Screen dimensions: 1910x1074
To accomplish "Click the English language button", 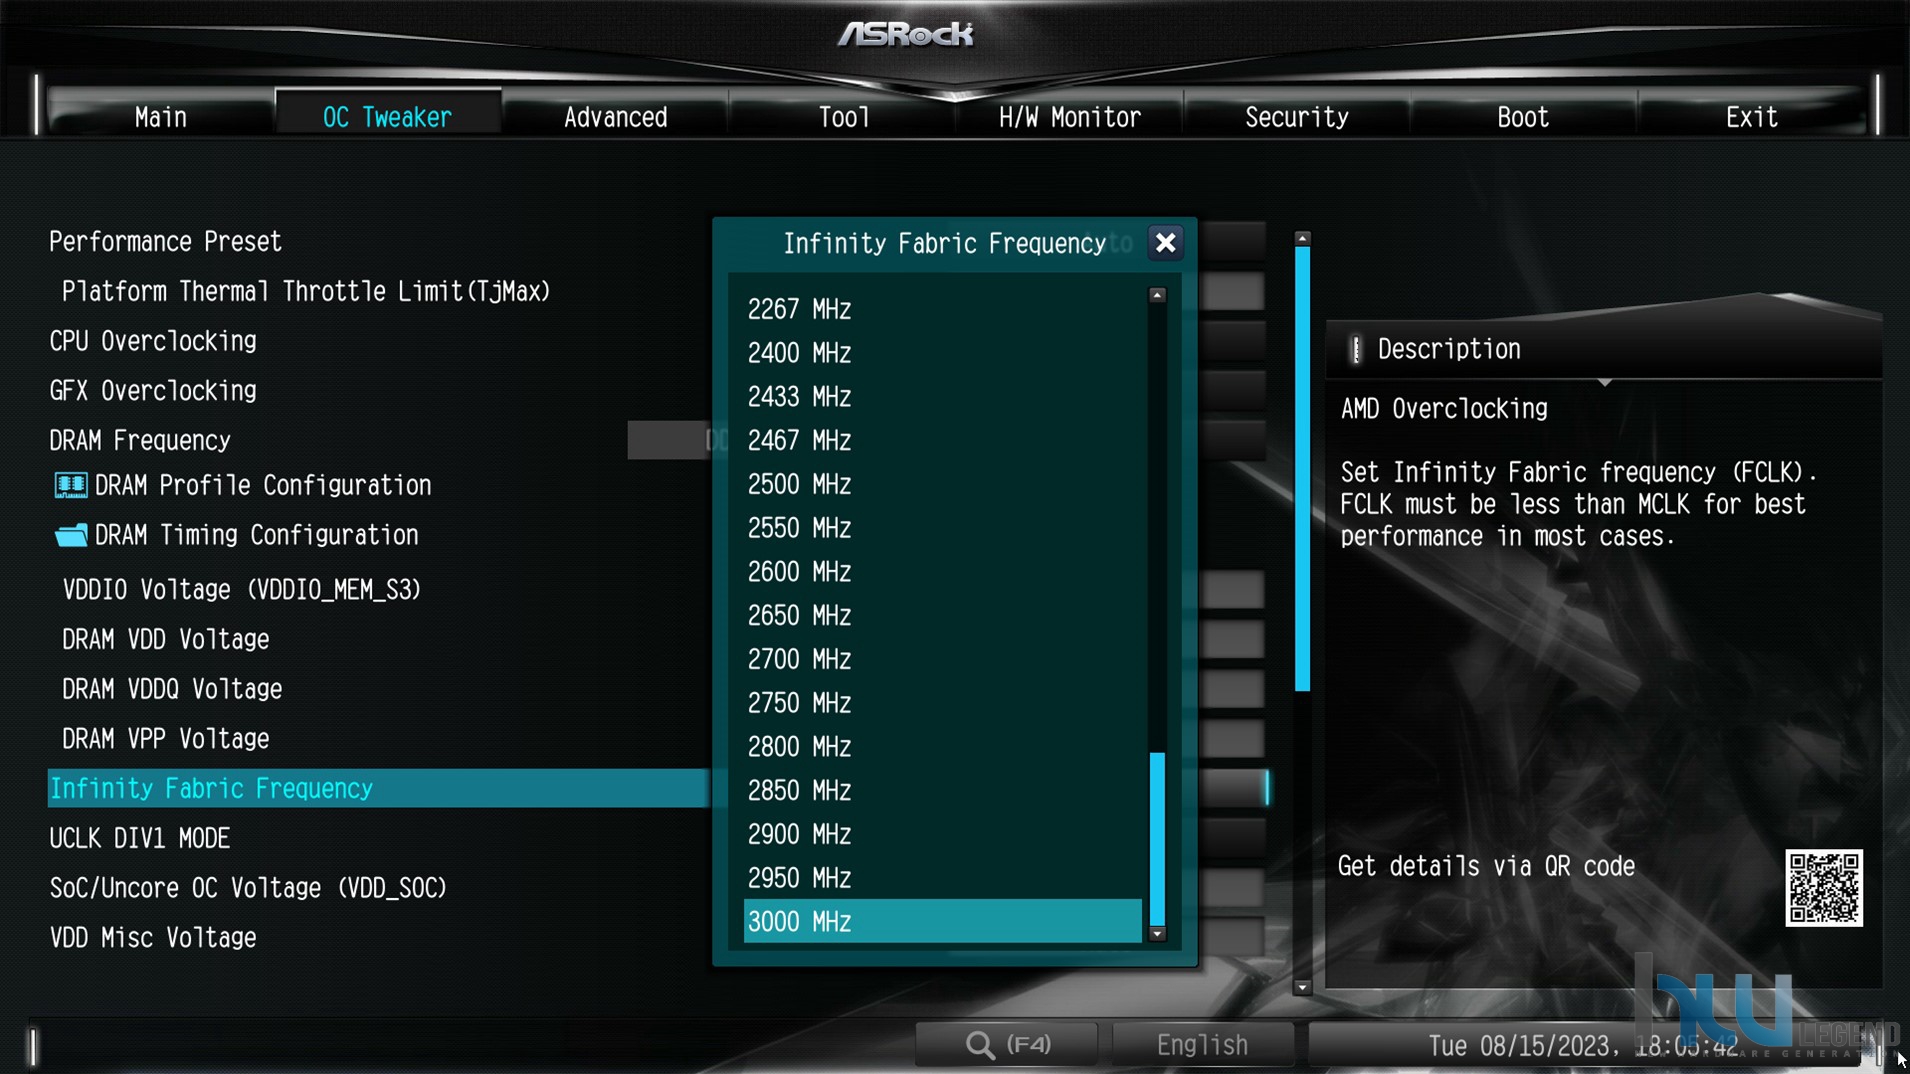I will click(1202, 1045).
